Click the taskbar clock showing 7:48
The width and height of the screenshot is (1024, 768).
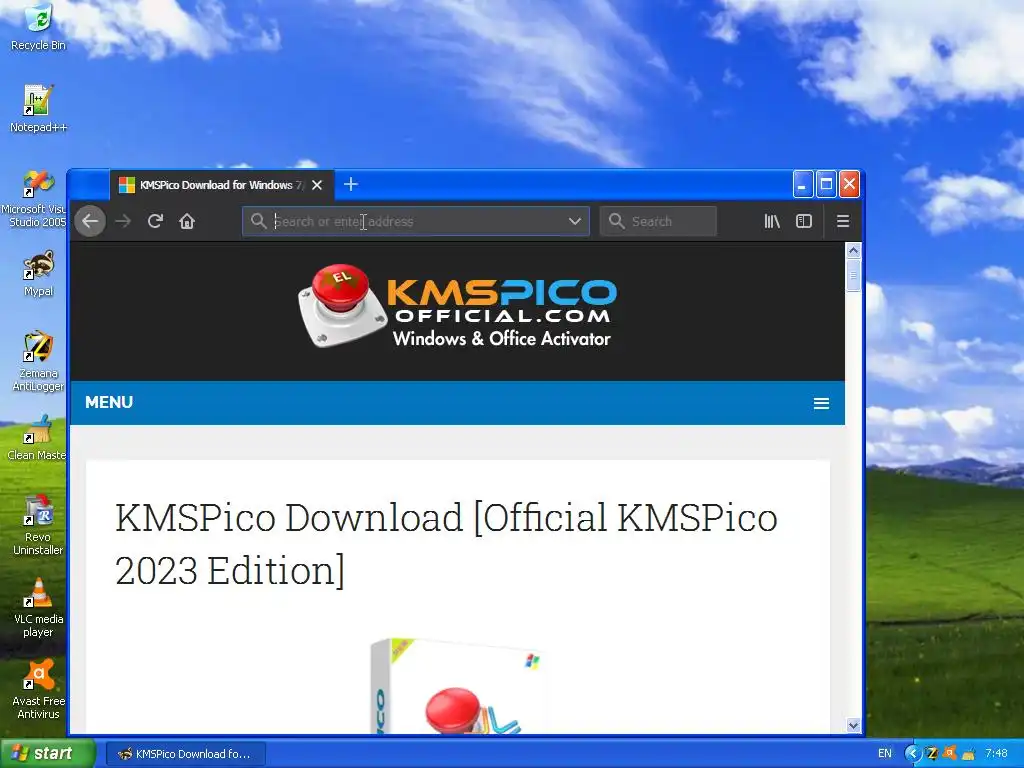pos(997,754)
